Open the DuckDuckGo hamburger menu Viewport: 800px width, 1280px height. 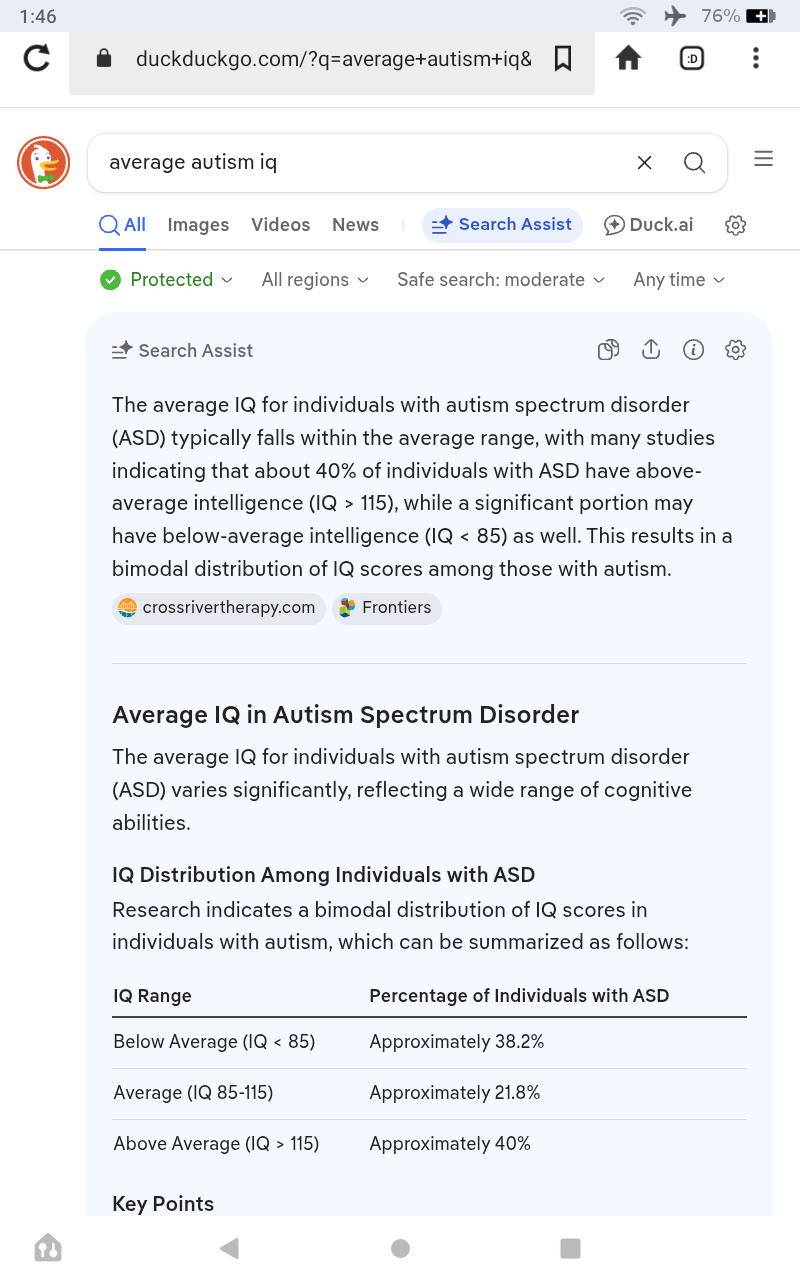[764, 159]
